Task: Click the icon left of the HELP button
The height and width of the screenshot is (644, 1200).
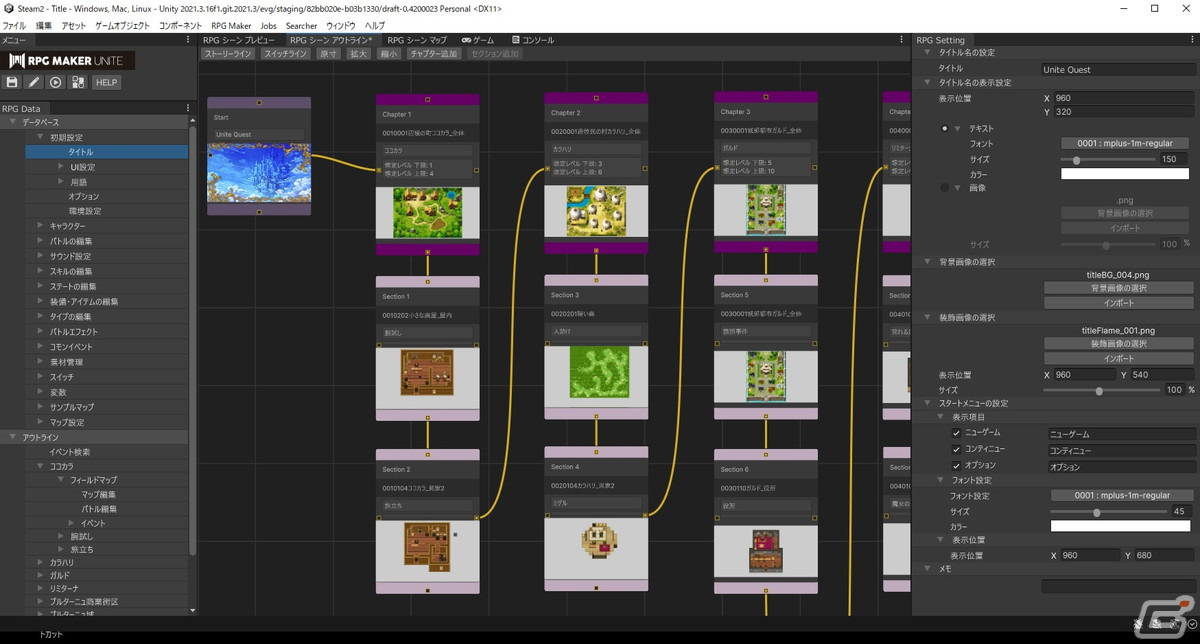Action: point(78,82)
